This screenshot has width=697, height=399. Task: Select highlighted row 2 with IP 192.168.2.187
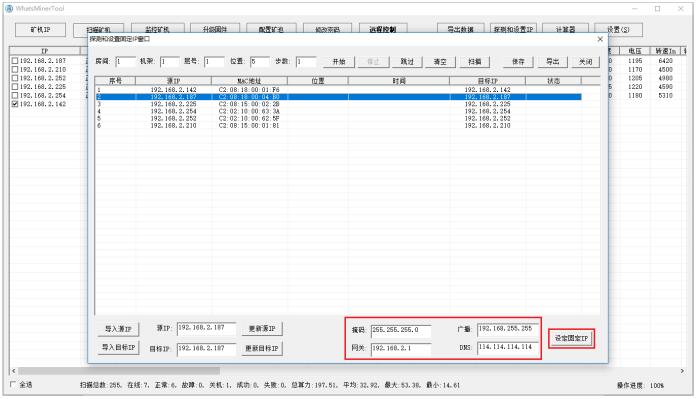338,97
